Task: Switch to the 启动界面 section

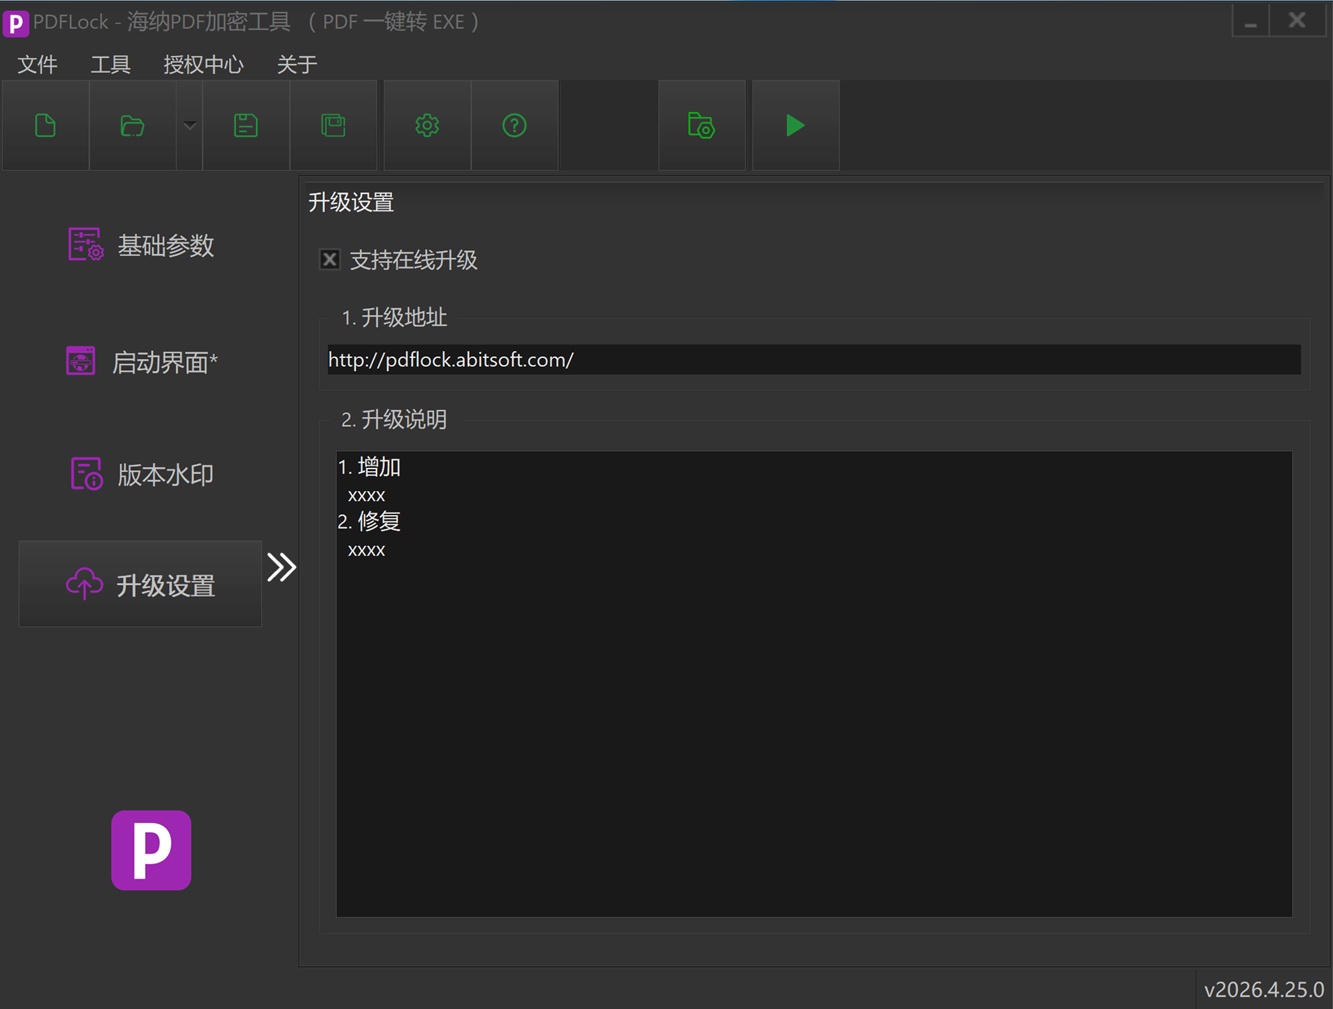Action: [141, 361]
